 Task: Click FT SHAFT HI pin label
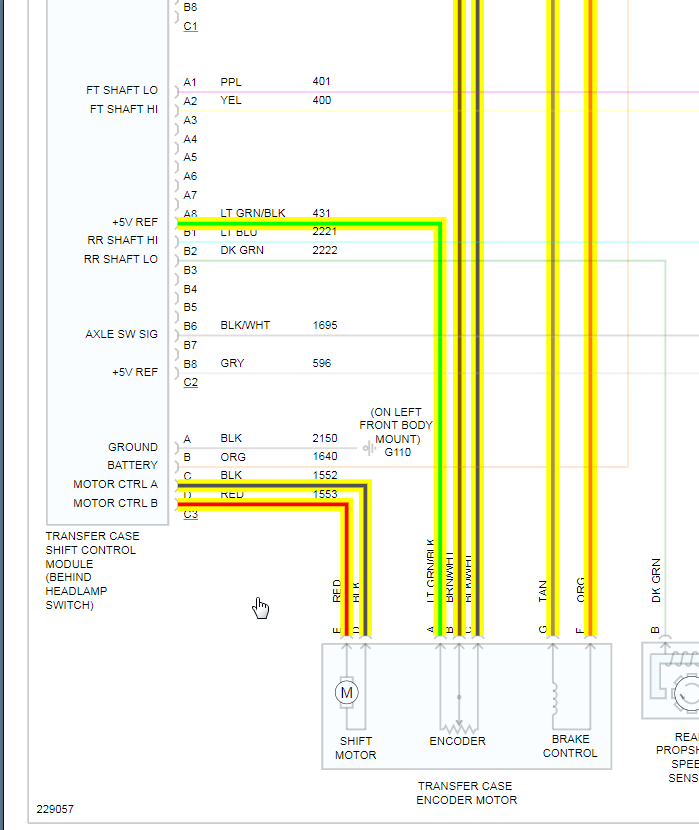124,109
